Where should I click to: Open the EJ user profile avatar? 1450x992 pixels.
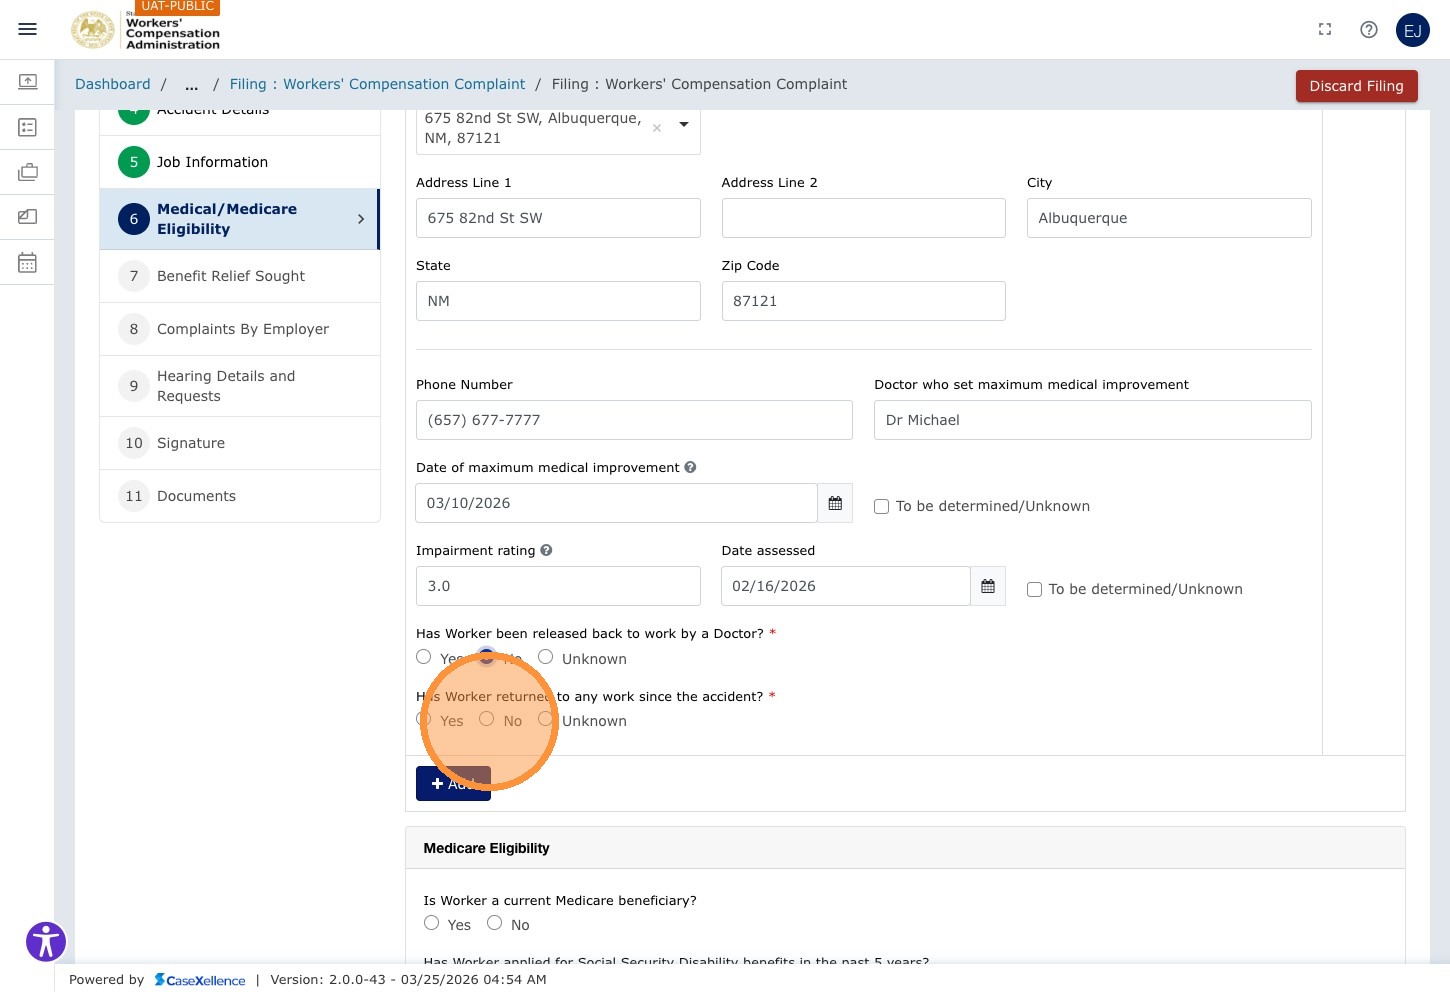[1413, 30]
